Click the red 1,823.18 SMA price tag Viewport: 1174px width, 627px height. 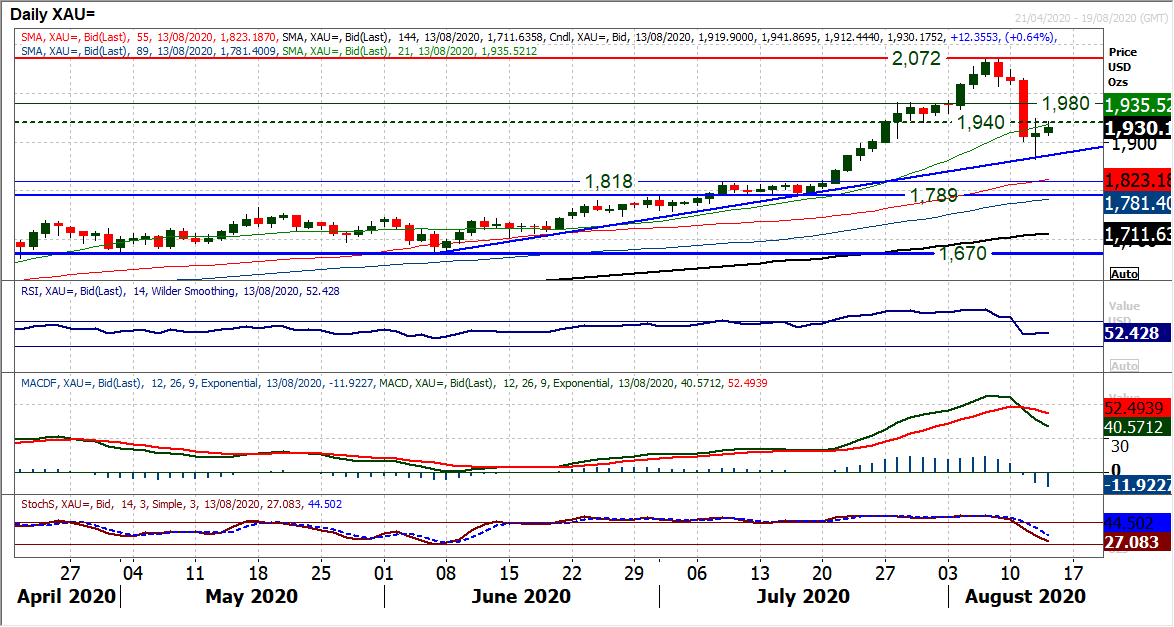pyautogui.click(x=1138, y=180)
